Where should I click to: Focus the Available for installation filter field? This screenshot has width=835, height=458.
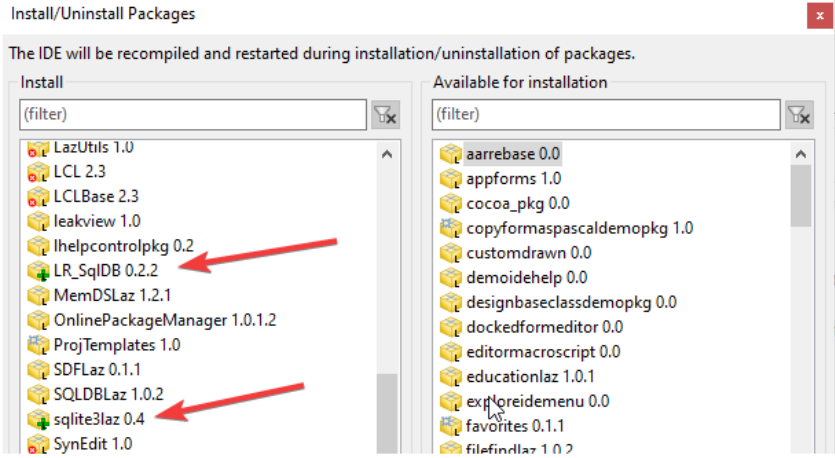click(605, 115)
